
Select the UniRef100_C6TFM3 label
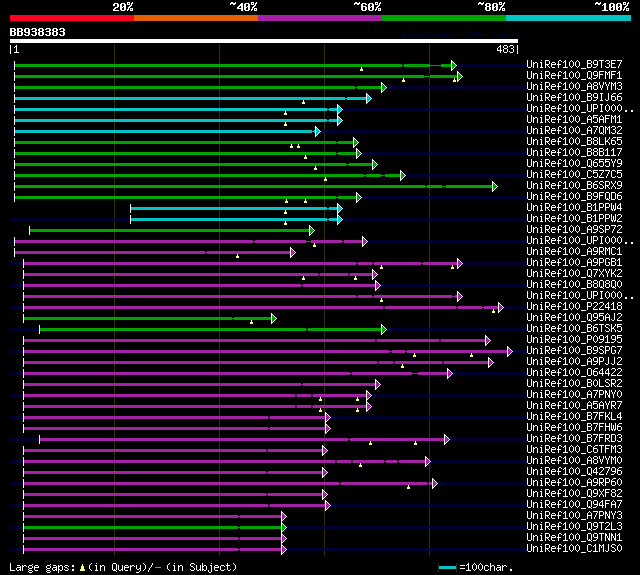[574, 450]
